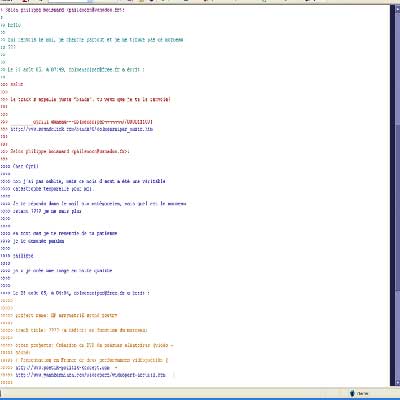Click the teal "hello" quoted line

[14, 25]
